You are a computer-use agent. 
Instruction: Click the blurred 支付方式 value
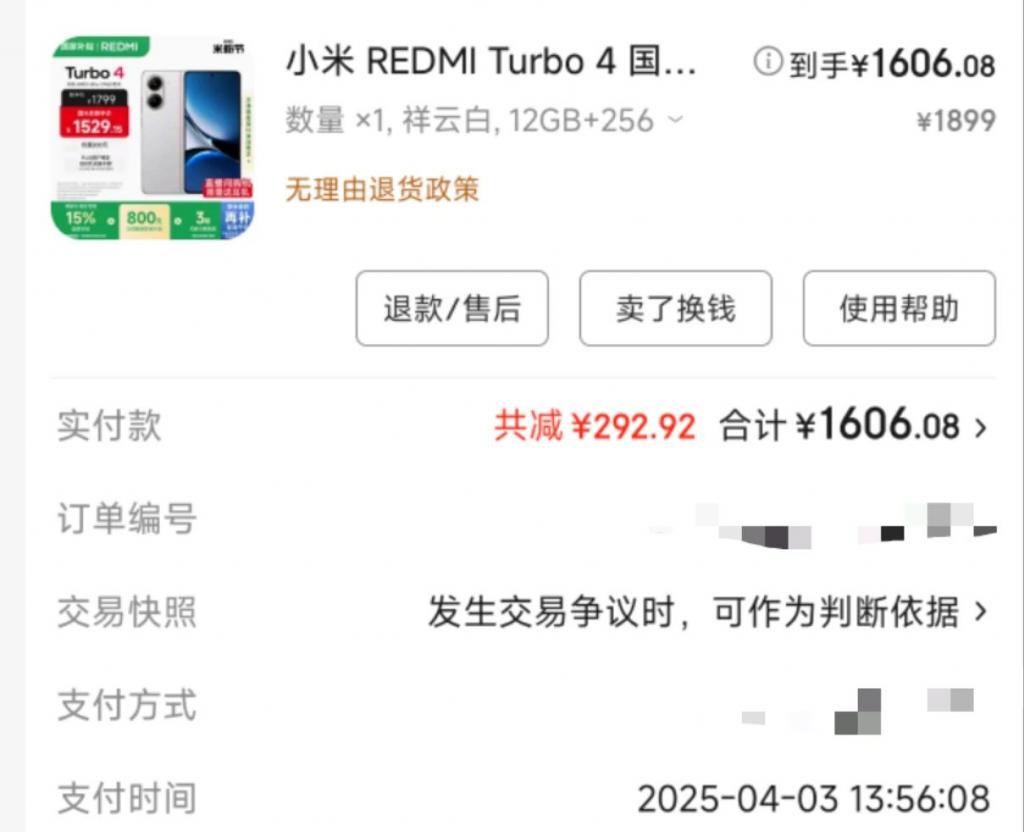click(x=857, y=710)
